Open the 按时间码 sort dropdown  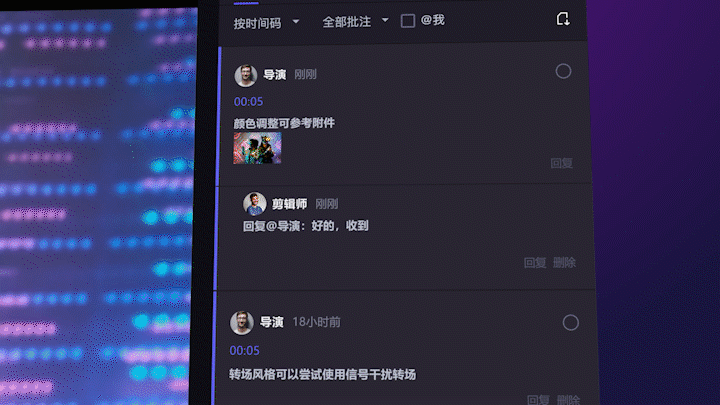click(266, 23)
